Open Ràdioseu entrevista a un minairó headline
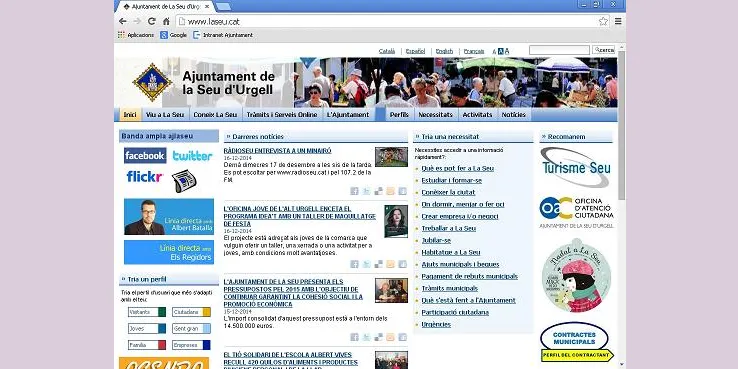The image size is (738, 369). tap(277, 151)
